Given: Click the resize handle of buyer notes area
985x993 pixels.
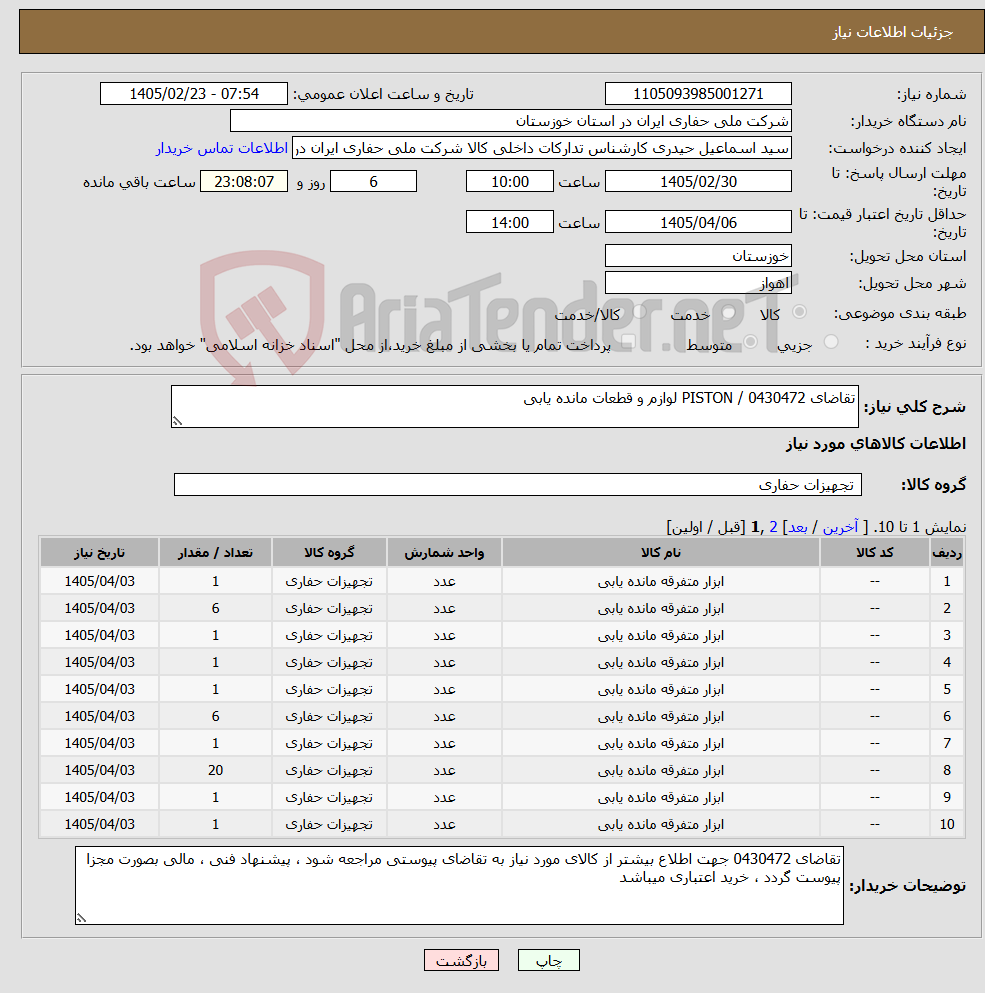Looking at the screenshot, I should pyautogui.click(x=81, y=918).
